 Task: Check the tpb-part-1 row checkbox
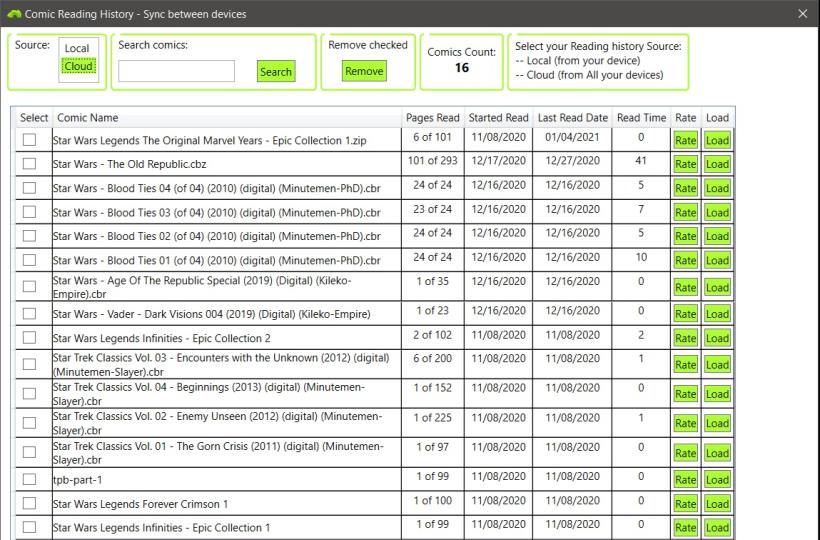tap(29, 479)
